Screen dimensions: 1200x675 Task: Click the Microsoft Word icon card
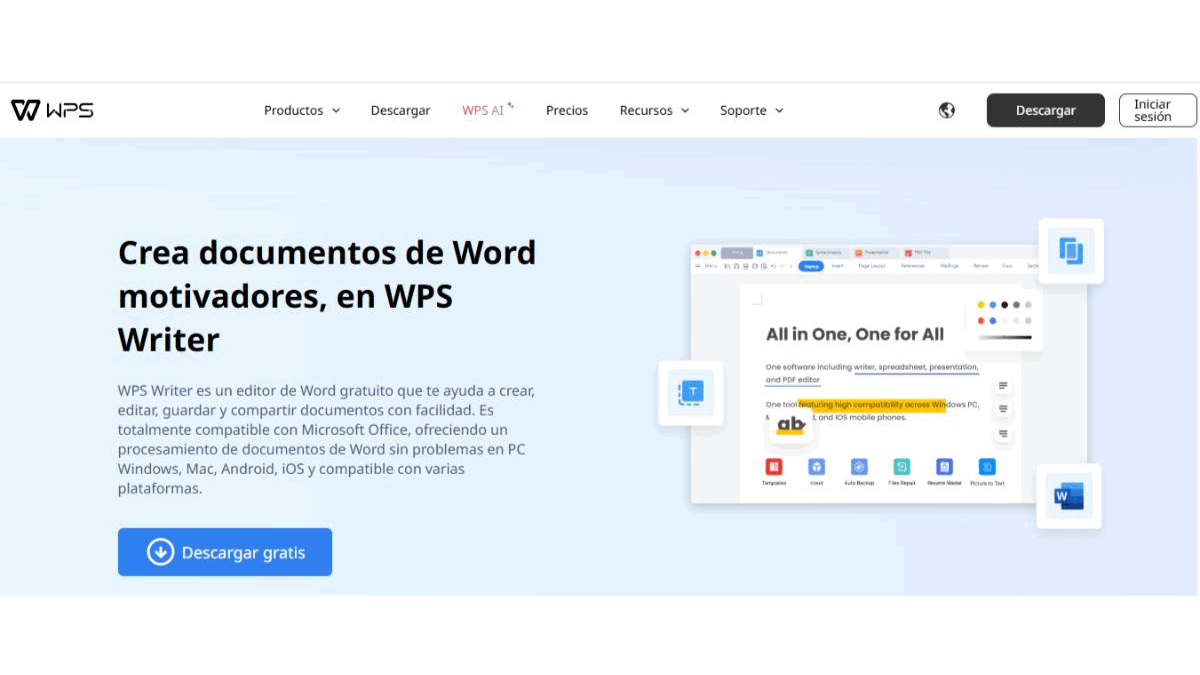pyautogui.click(x=1069, y=496)
